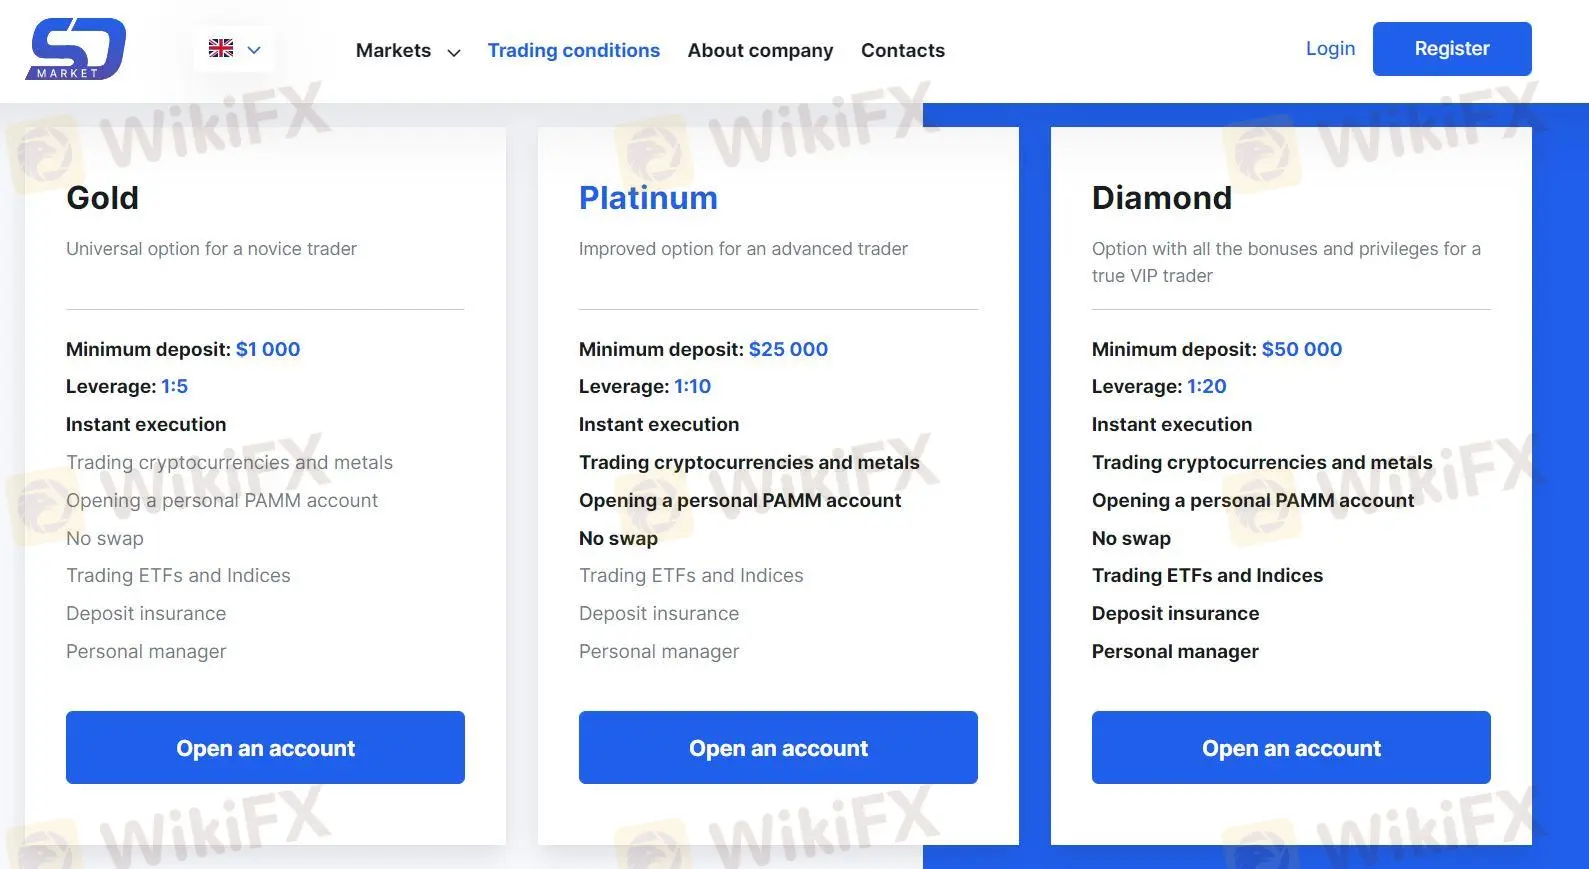Open an account for the Platinum plan
This screenshot has width=1589, height=869.
tap(777, 747)
